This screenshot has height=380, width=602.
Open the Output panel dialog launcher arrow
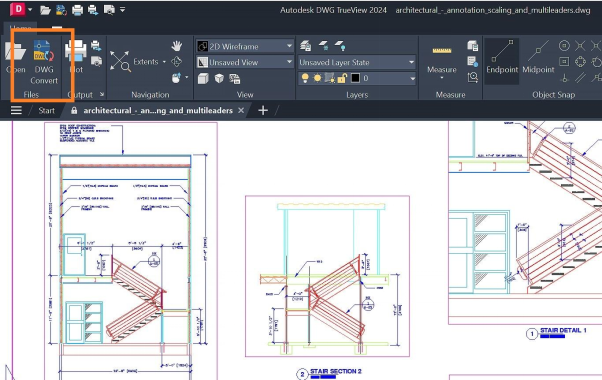[x=102, y=94]
